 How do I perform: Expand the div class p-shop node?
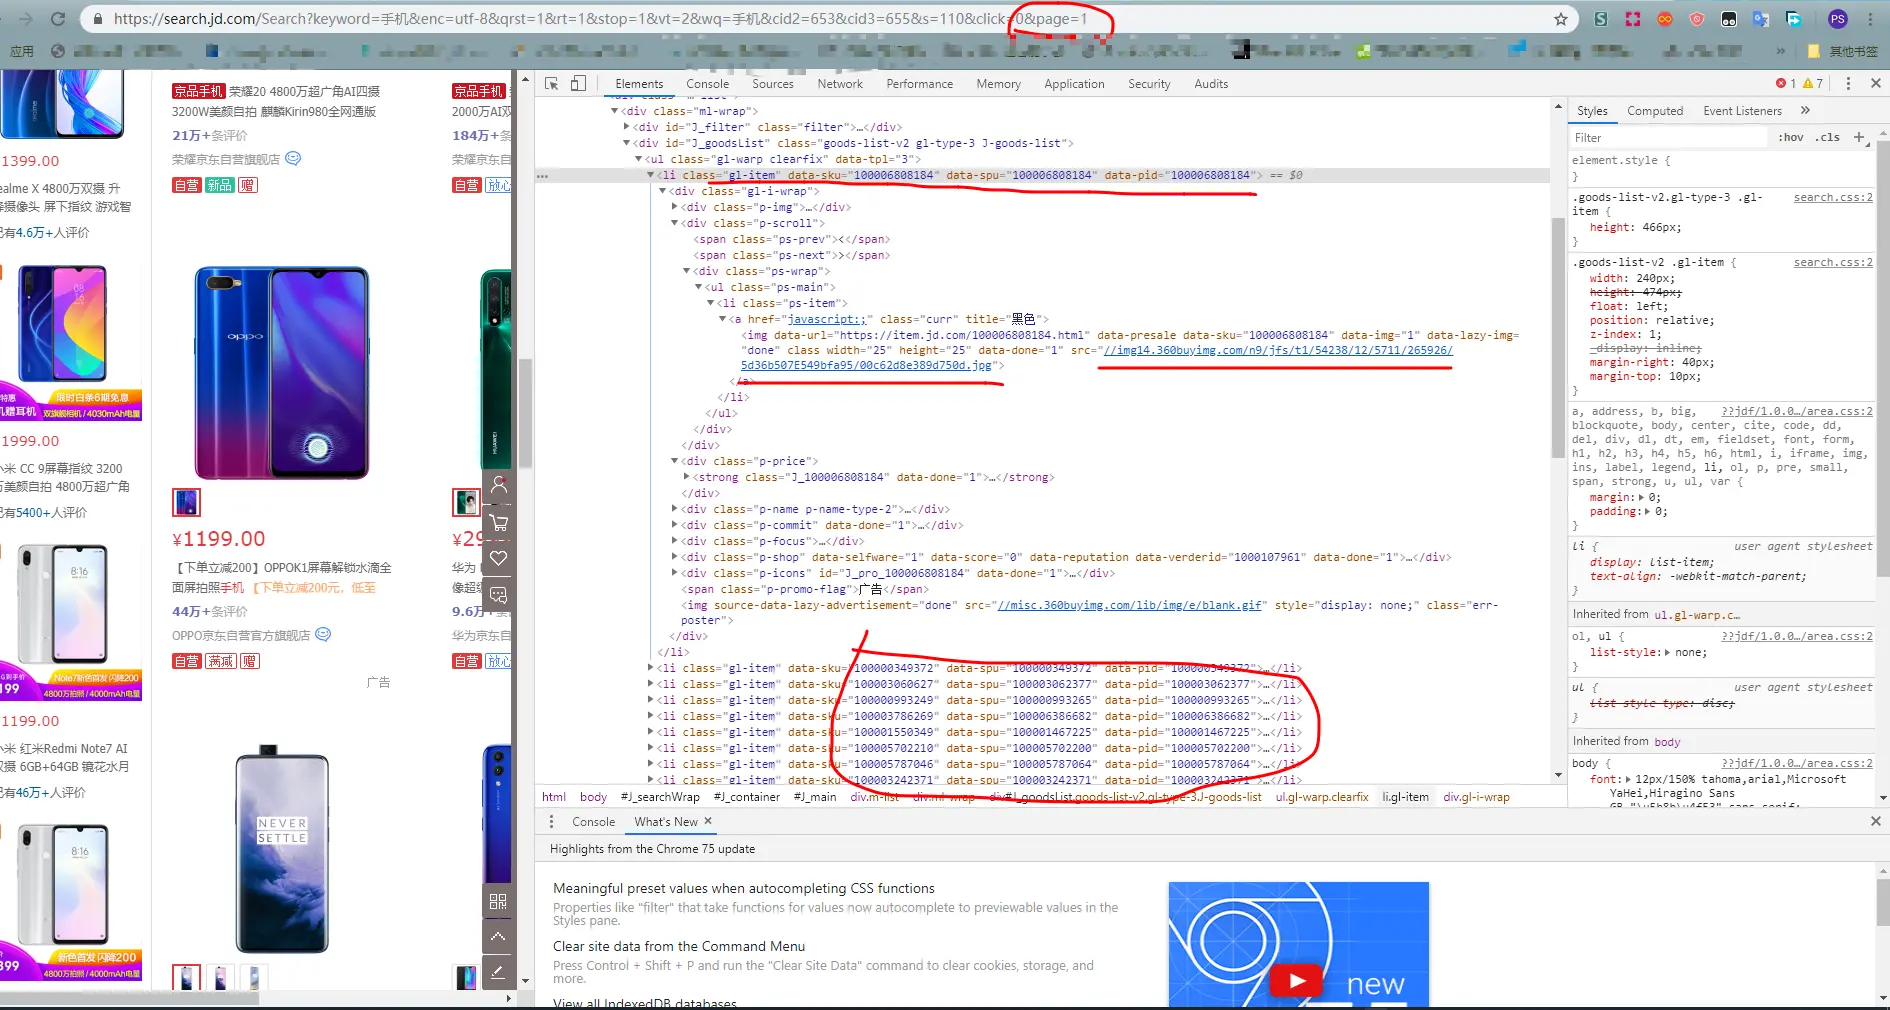(675, 557)
